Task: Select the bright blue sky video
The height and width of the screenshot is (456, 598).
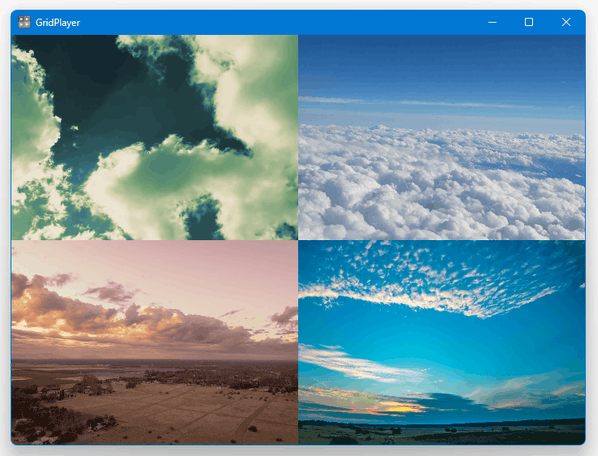Action: click(442, 342)
